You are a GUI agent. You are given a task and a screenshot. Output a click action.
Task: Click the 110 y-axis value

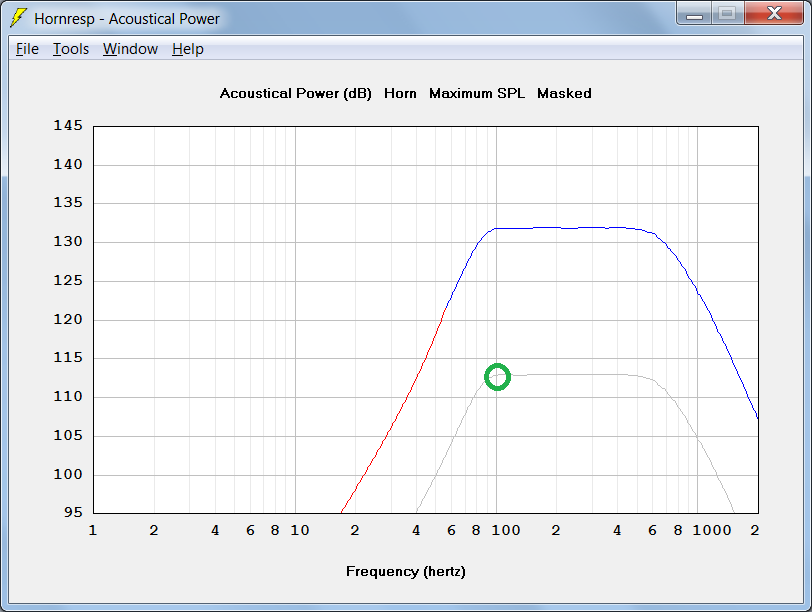pyautogui.click(x=68, y=396)
